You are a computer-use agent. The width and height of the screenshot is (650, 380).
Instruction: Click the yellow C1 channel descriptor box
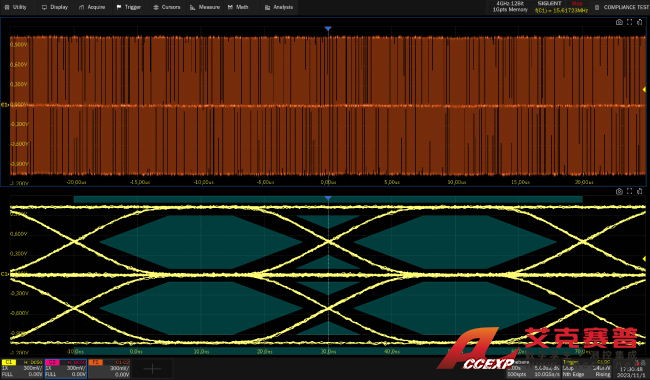[22, 368]
